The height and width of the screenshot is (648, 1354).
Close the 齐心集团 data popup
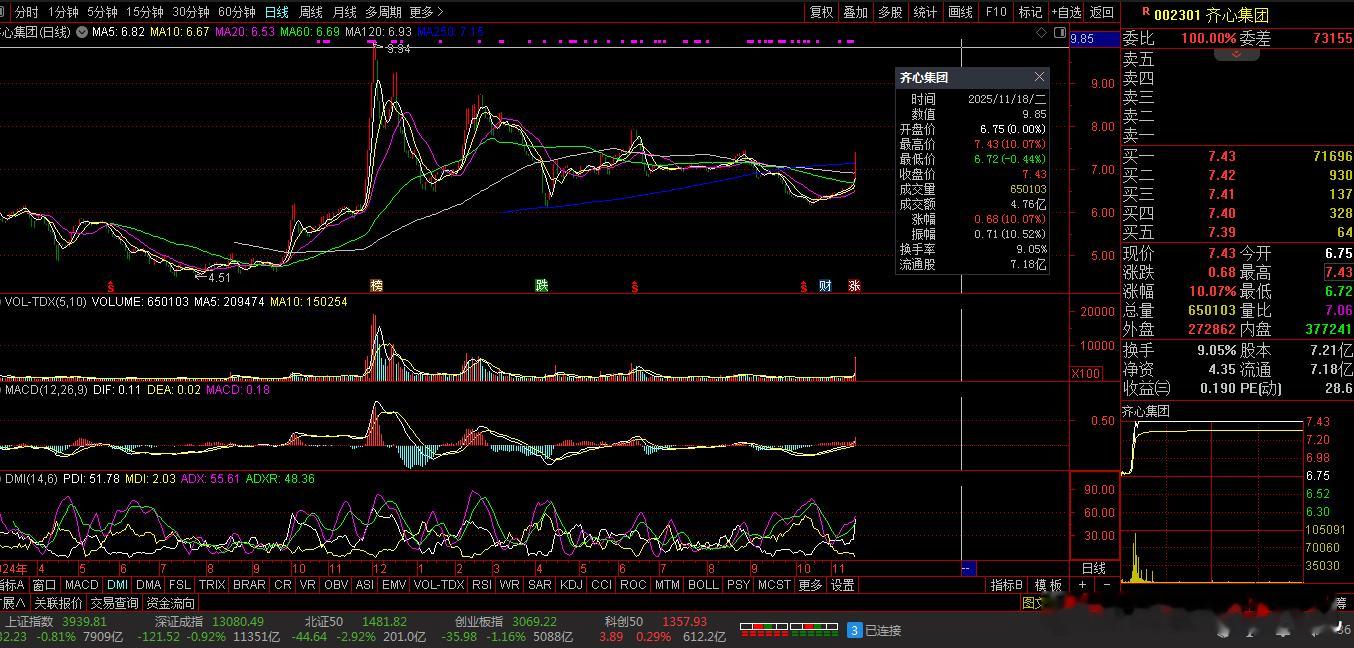pos(1039,77)
